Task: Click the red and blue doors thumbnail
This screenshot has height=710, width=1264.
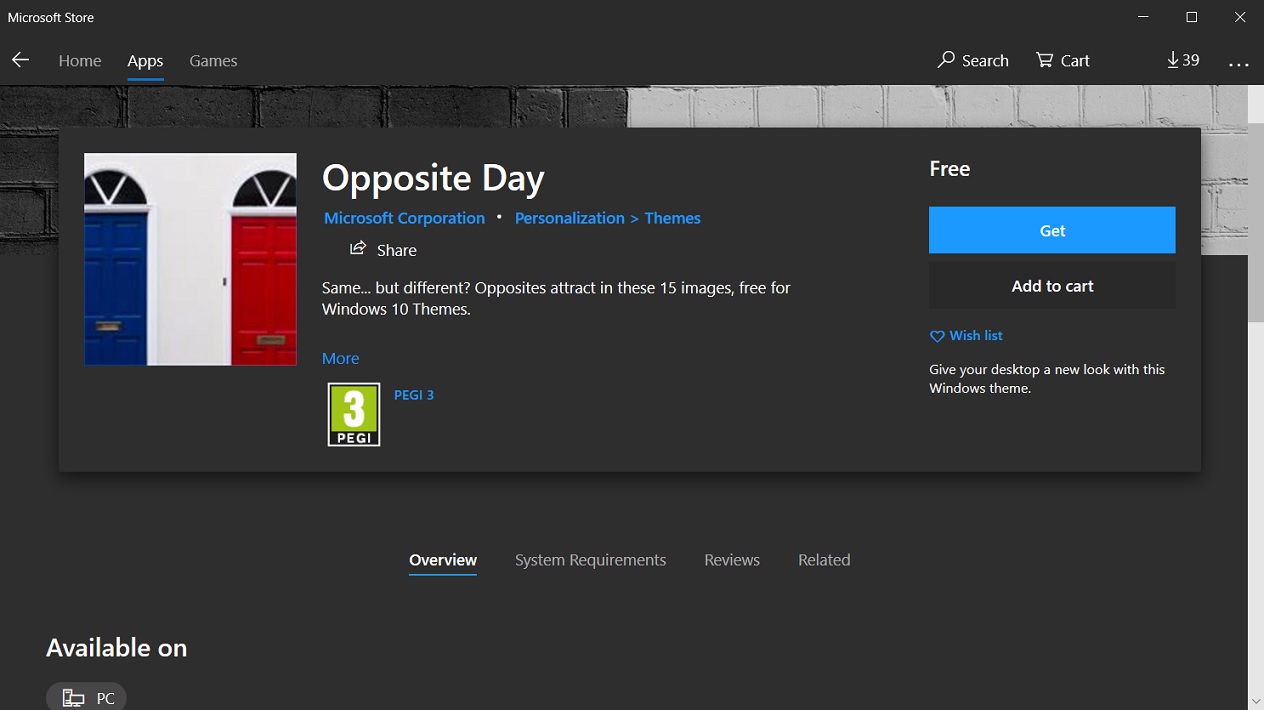Action: tap(190, 259)
